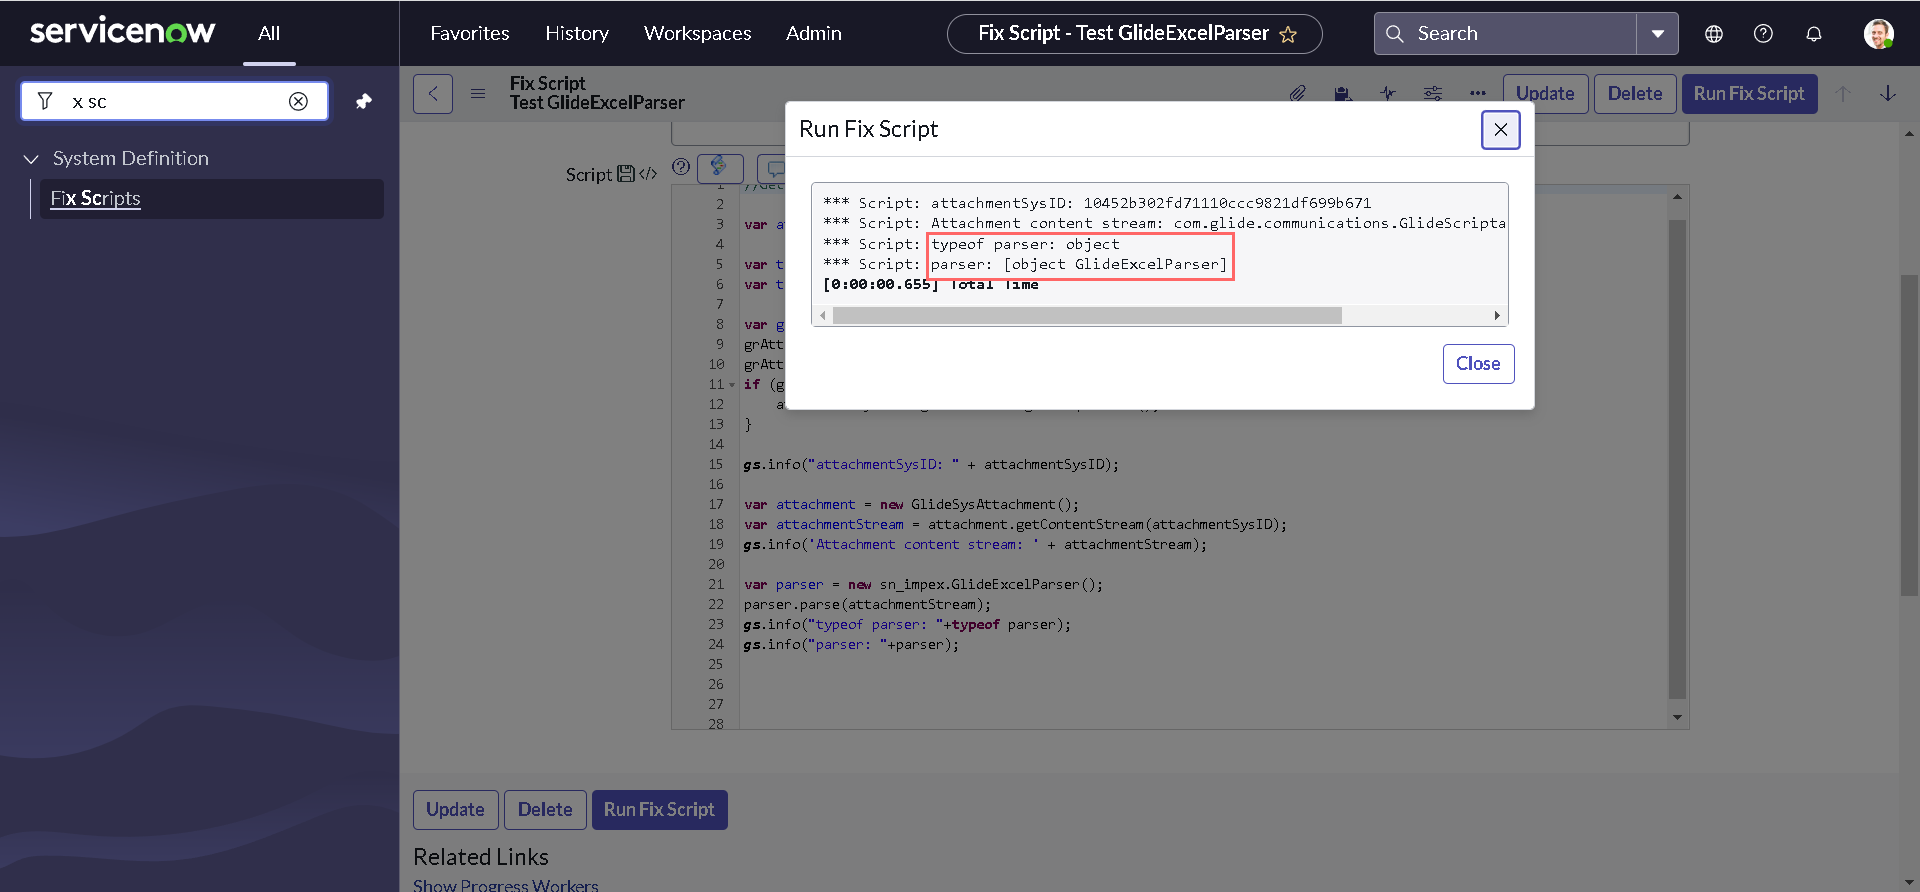Open the Workspaces menu
Screen dimensions: 1920x892
pyautogui.click(x=697, y=33)
